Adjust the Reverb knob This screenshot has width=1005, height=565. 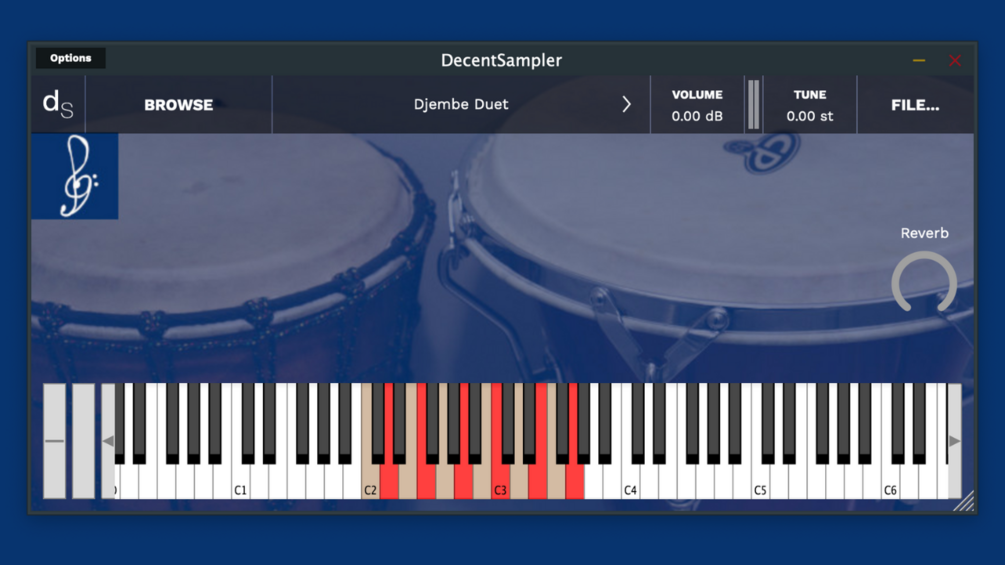(x=924, y=282)
